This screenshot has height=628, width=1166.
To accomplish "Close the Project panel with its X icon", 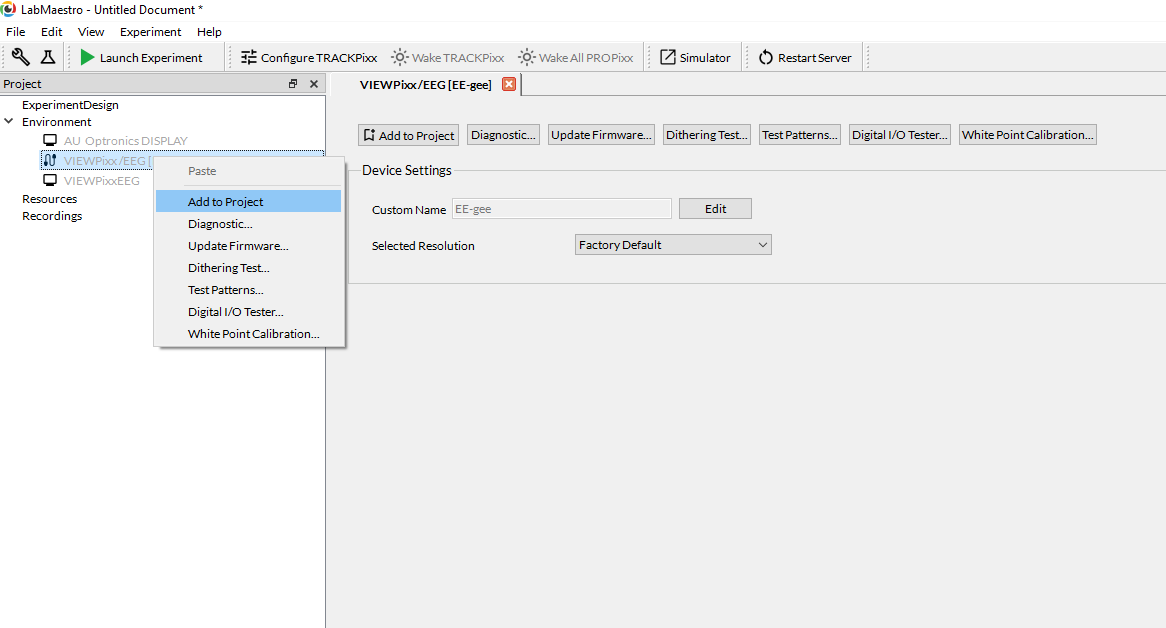I will point(313,84).
